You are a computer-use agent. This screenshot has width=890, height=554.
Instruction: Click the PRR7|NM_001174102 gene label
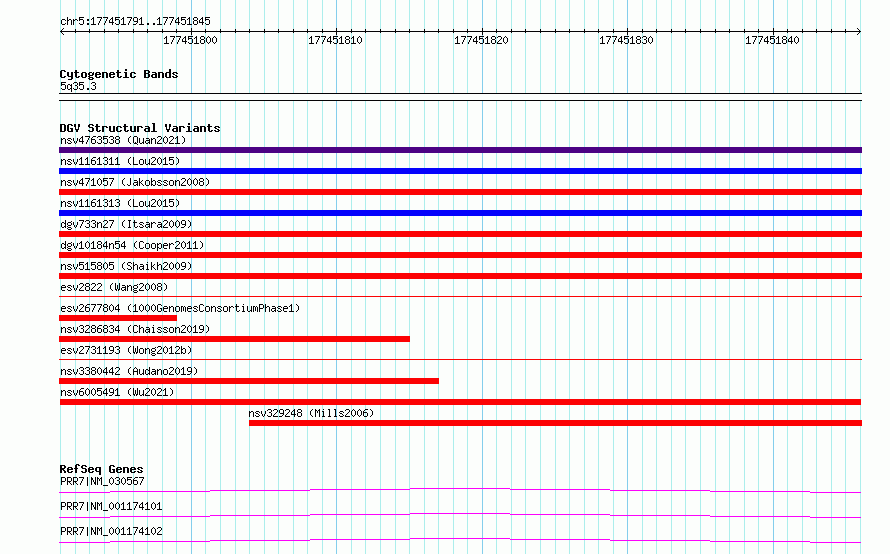tap(111, 531)
